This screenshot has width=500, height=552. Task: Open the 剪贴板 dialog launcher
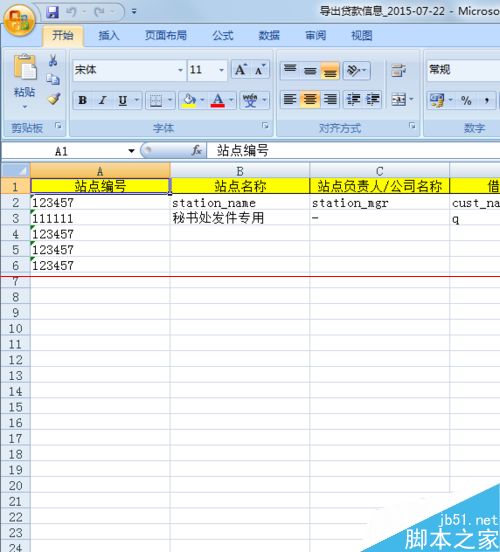(x=58, y=125)
